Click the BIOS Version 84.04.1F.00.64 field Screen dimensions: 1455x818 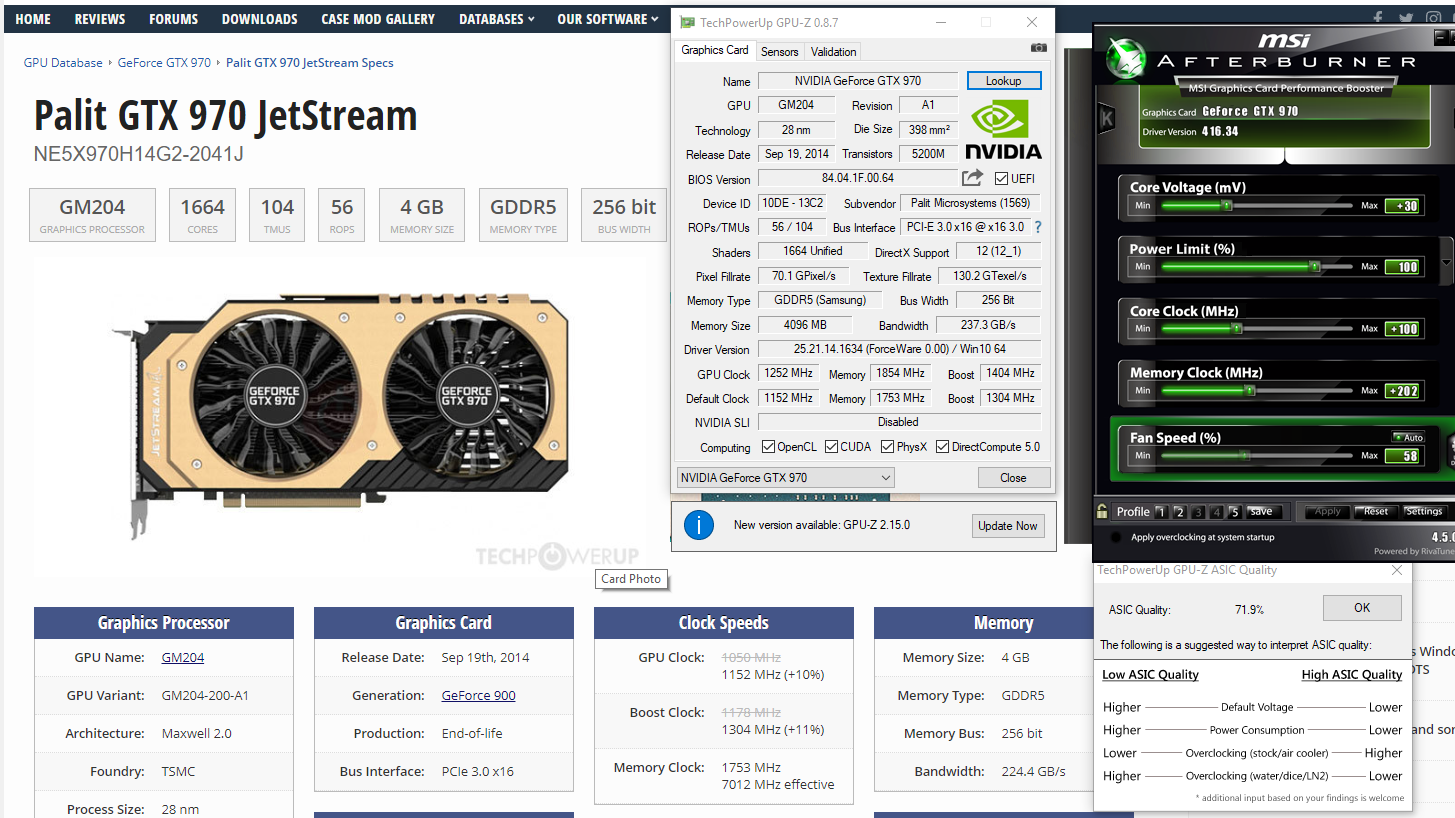click(x=857, y=179)
